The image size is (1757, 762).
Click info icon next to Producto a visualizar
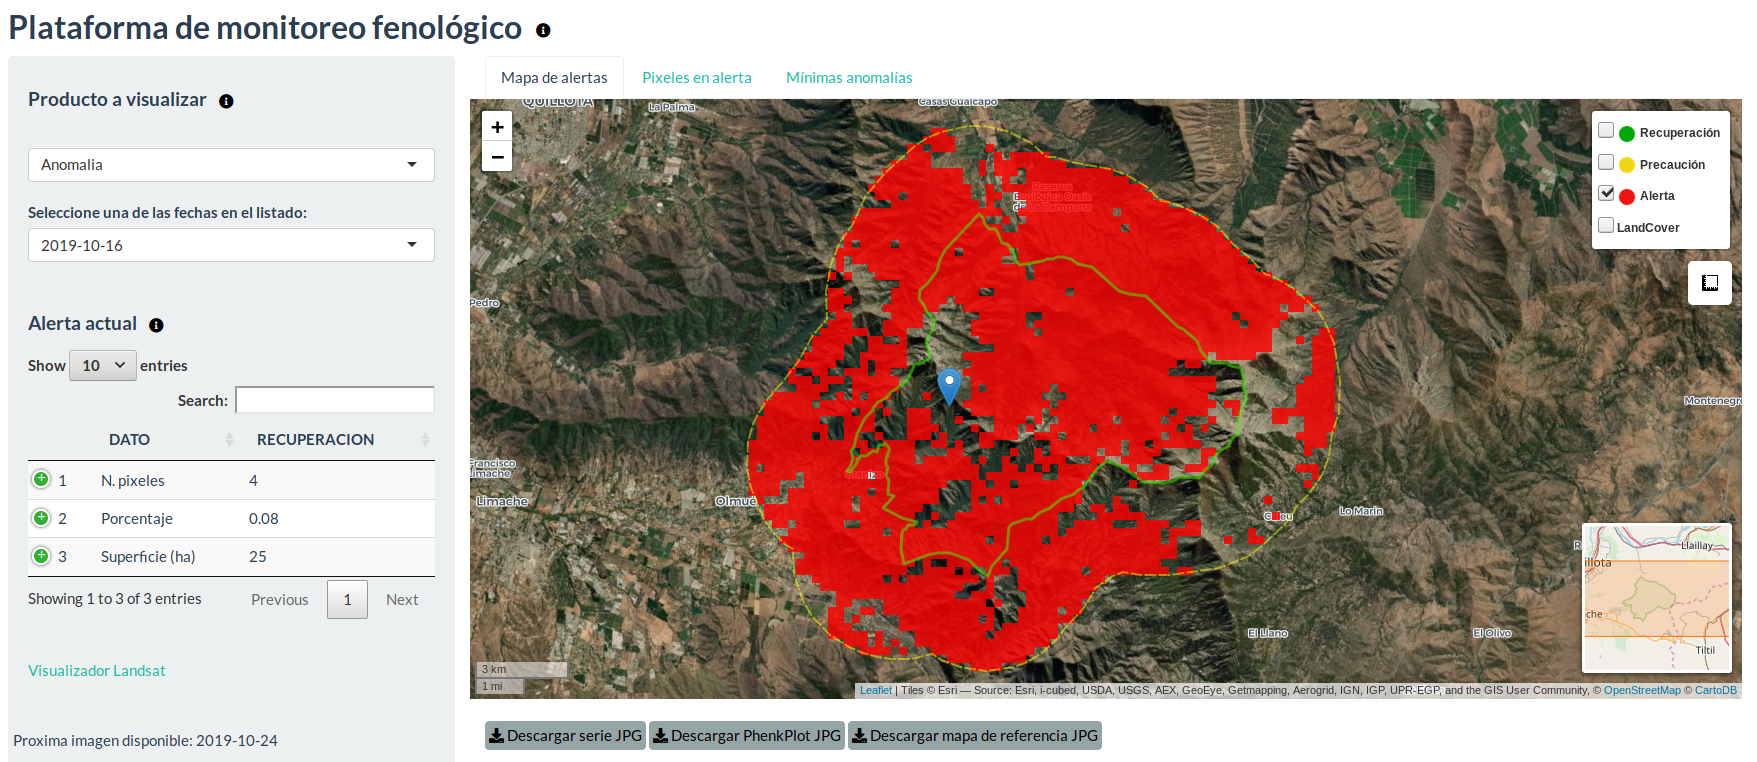(x=226, y=101)
